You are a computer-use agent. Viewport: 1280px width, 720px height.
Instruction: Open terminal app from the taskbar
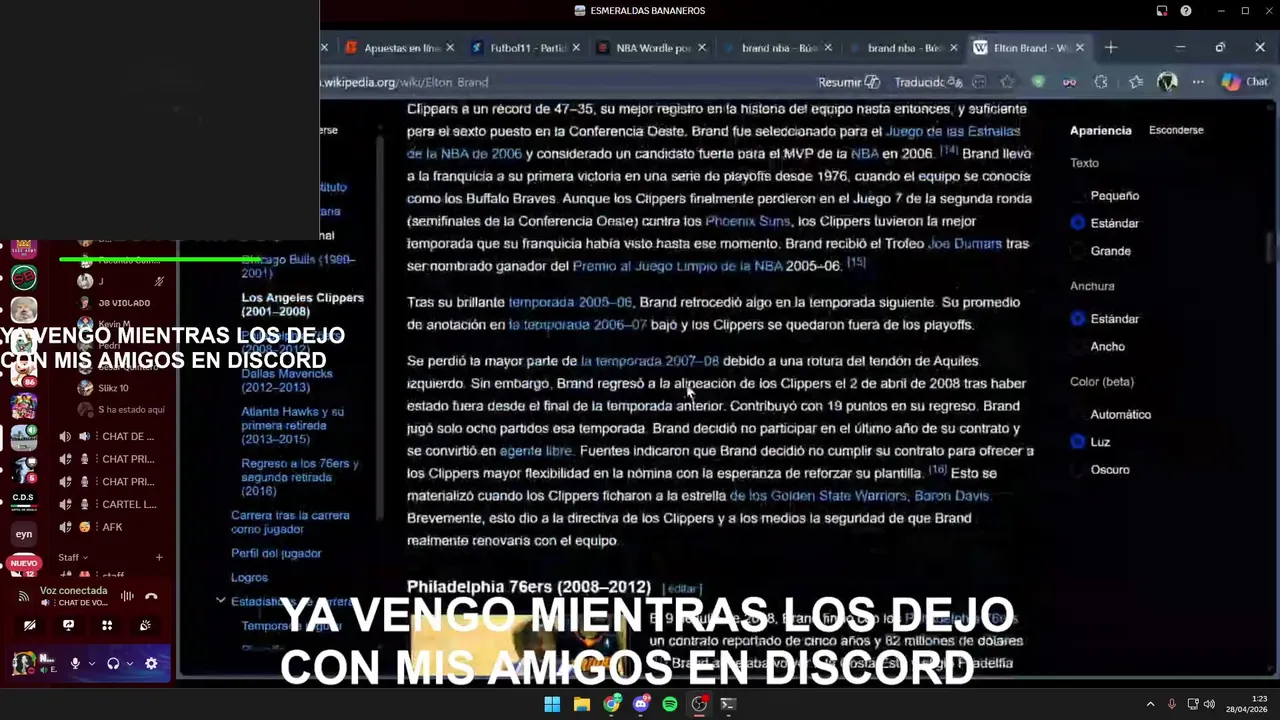click(728, 704)
